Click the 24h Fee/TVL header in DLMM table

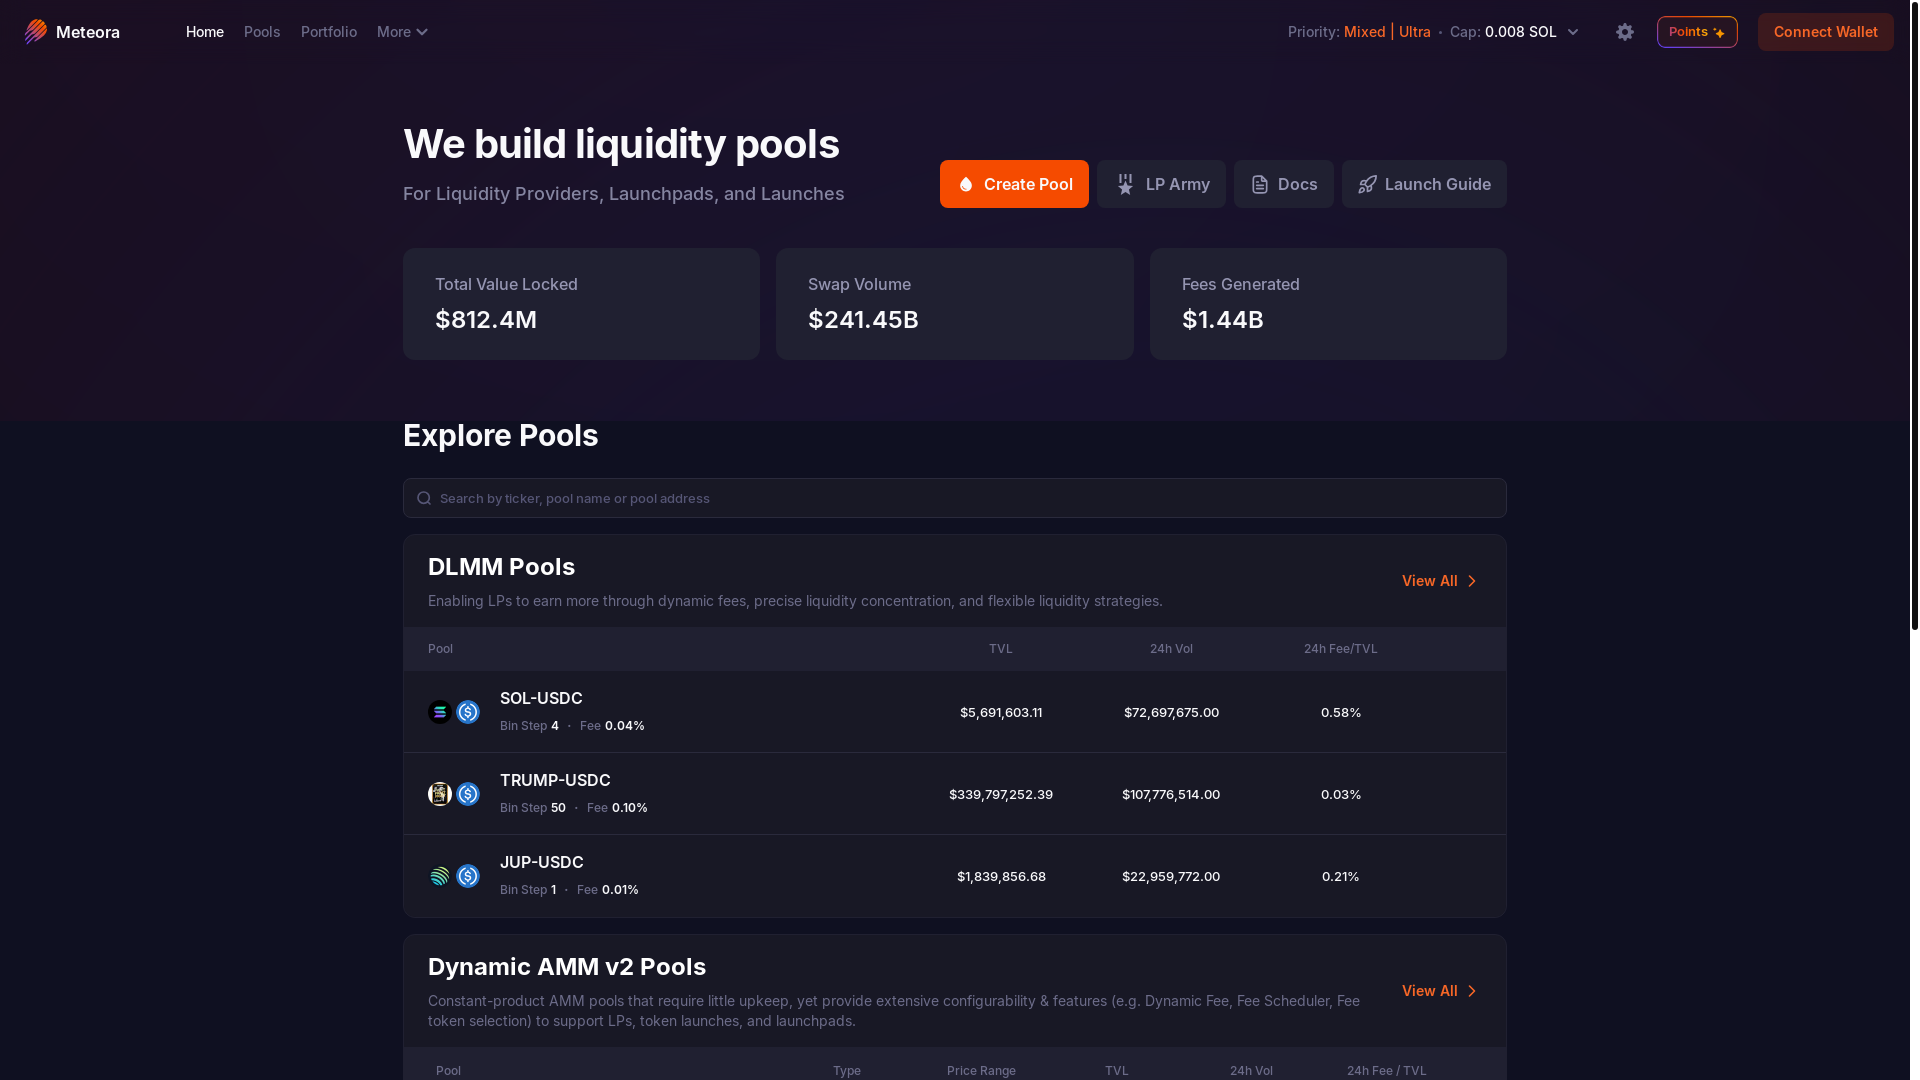point(1341,649)
